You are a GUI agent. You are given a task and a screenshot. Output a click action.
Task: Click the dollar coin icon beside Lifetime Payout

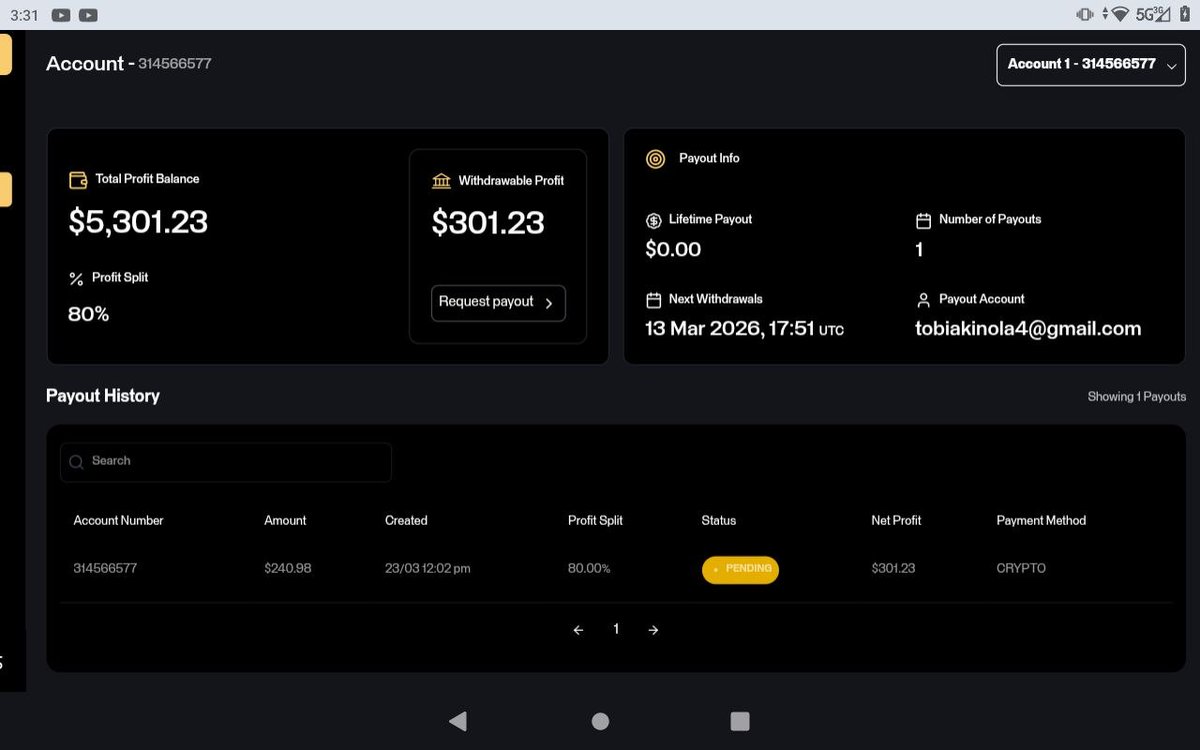point(654,220)
